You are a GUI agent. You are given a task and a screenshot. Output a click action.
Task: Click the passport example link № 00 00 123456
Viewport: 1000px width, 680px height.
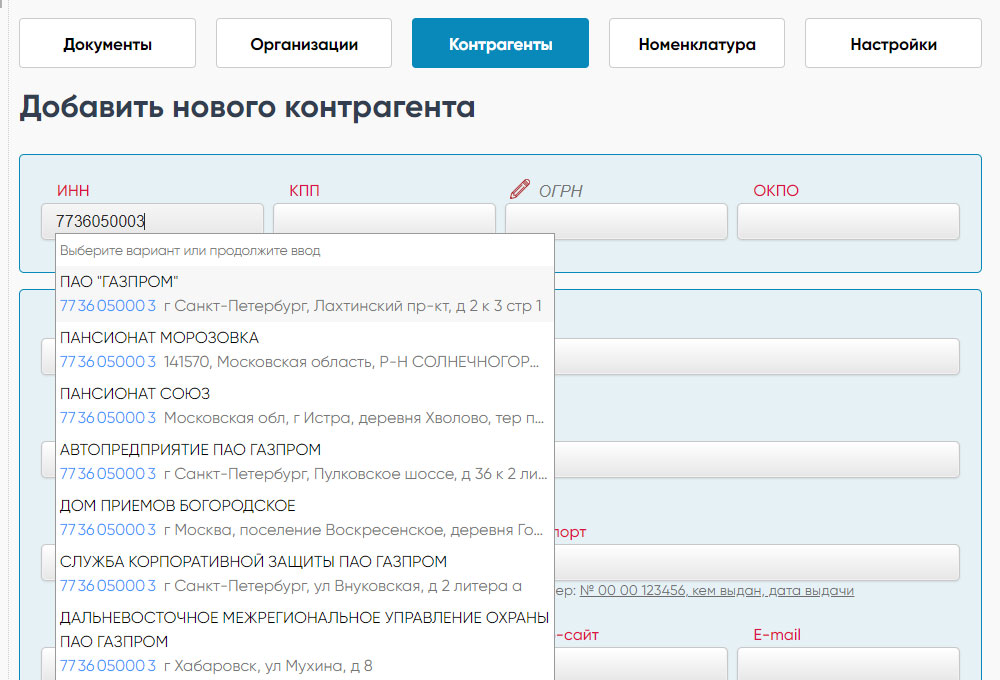716,591
